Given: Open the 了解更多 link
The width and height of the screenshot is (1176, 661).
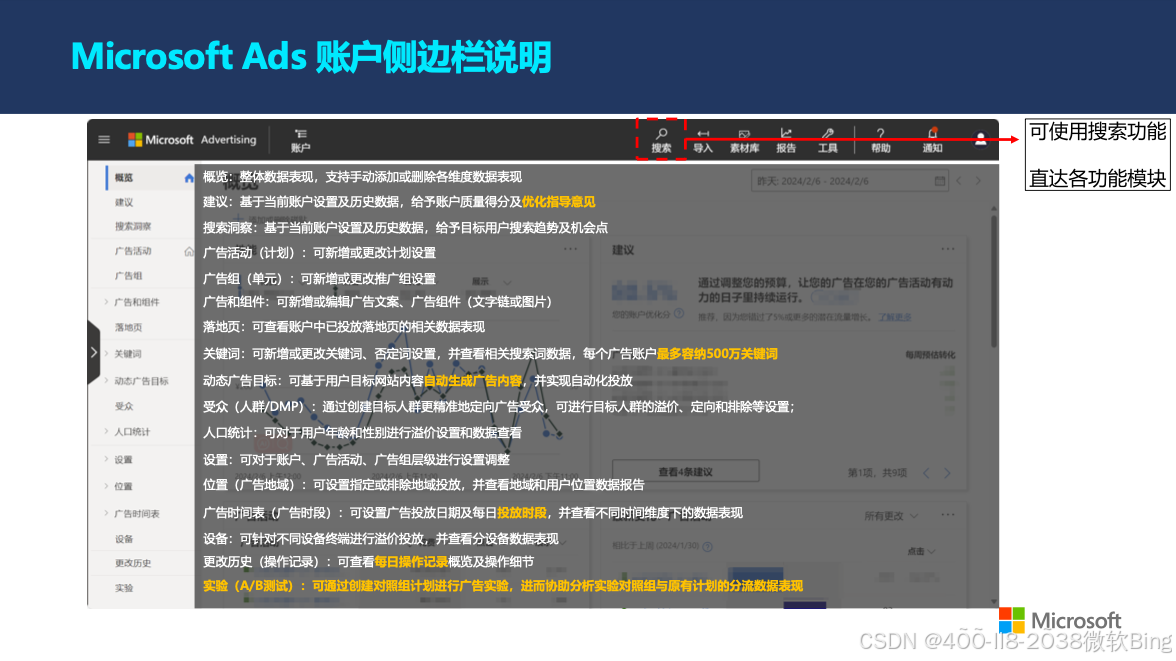Looking at the screenshot, I should (894, 317).
